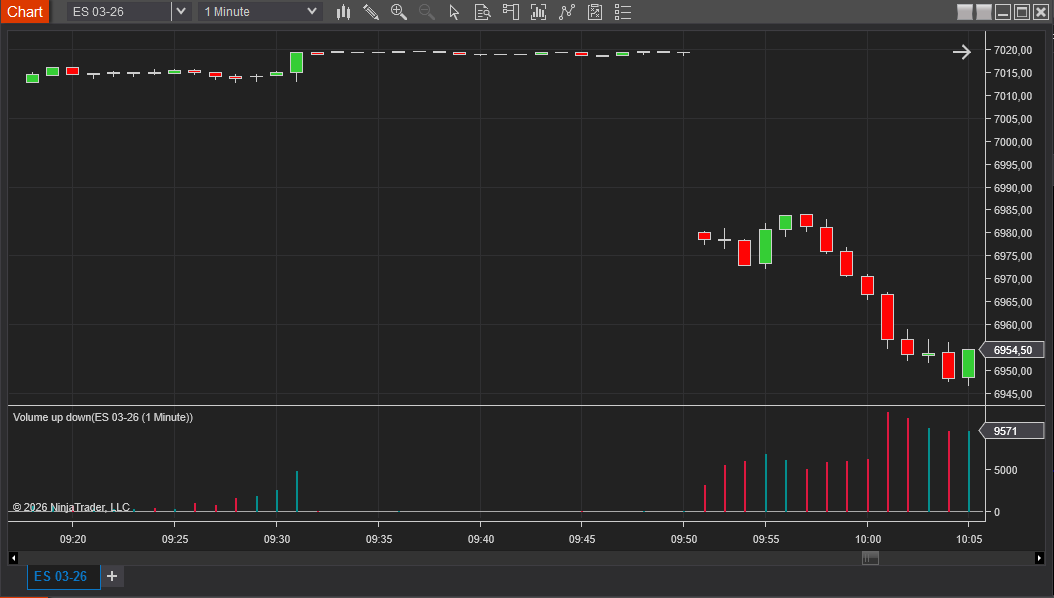Add a new tab with plus button
The height and width of the screenshot is (598, 1054).
click(x=112, y=576)
